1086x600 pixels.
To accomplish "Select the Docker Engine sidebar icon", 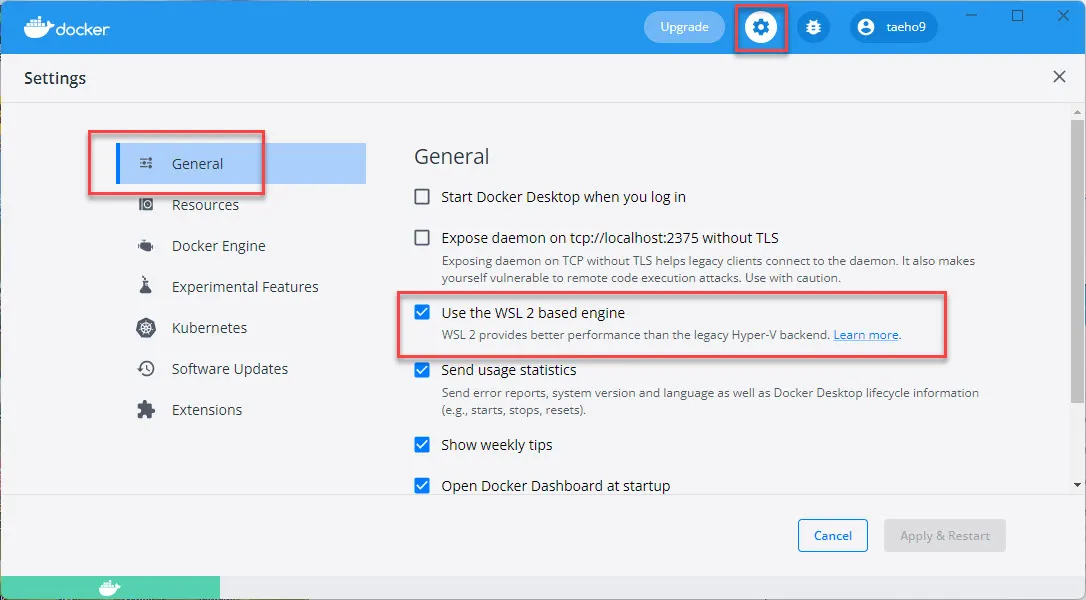I will 145,245.
